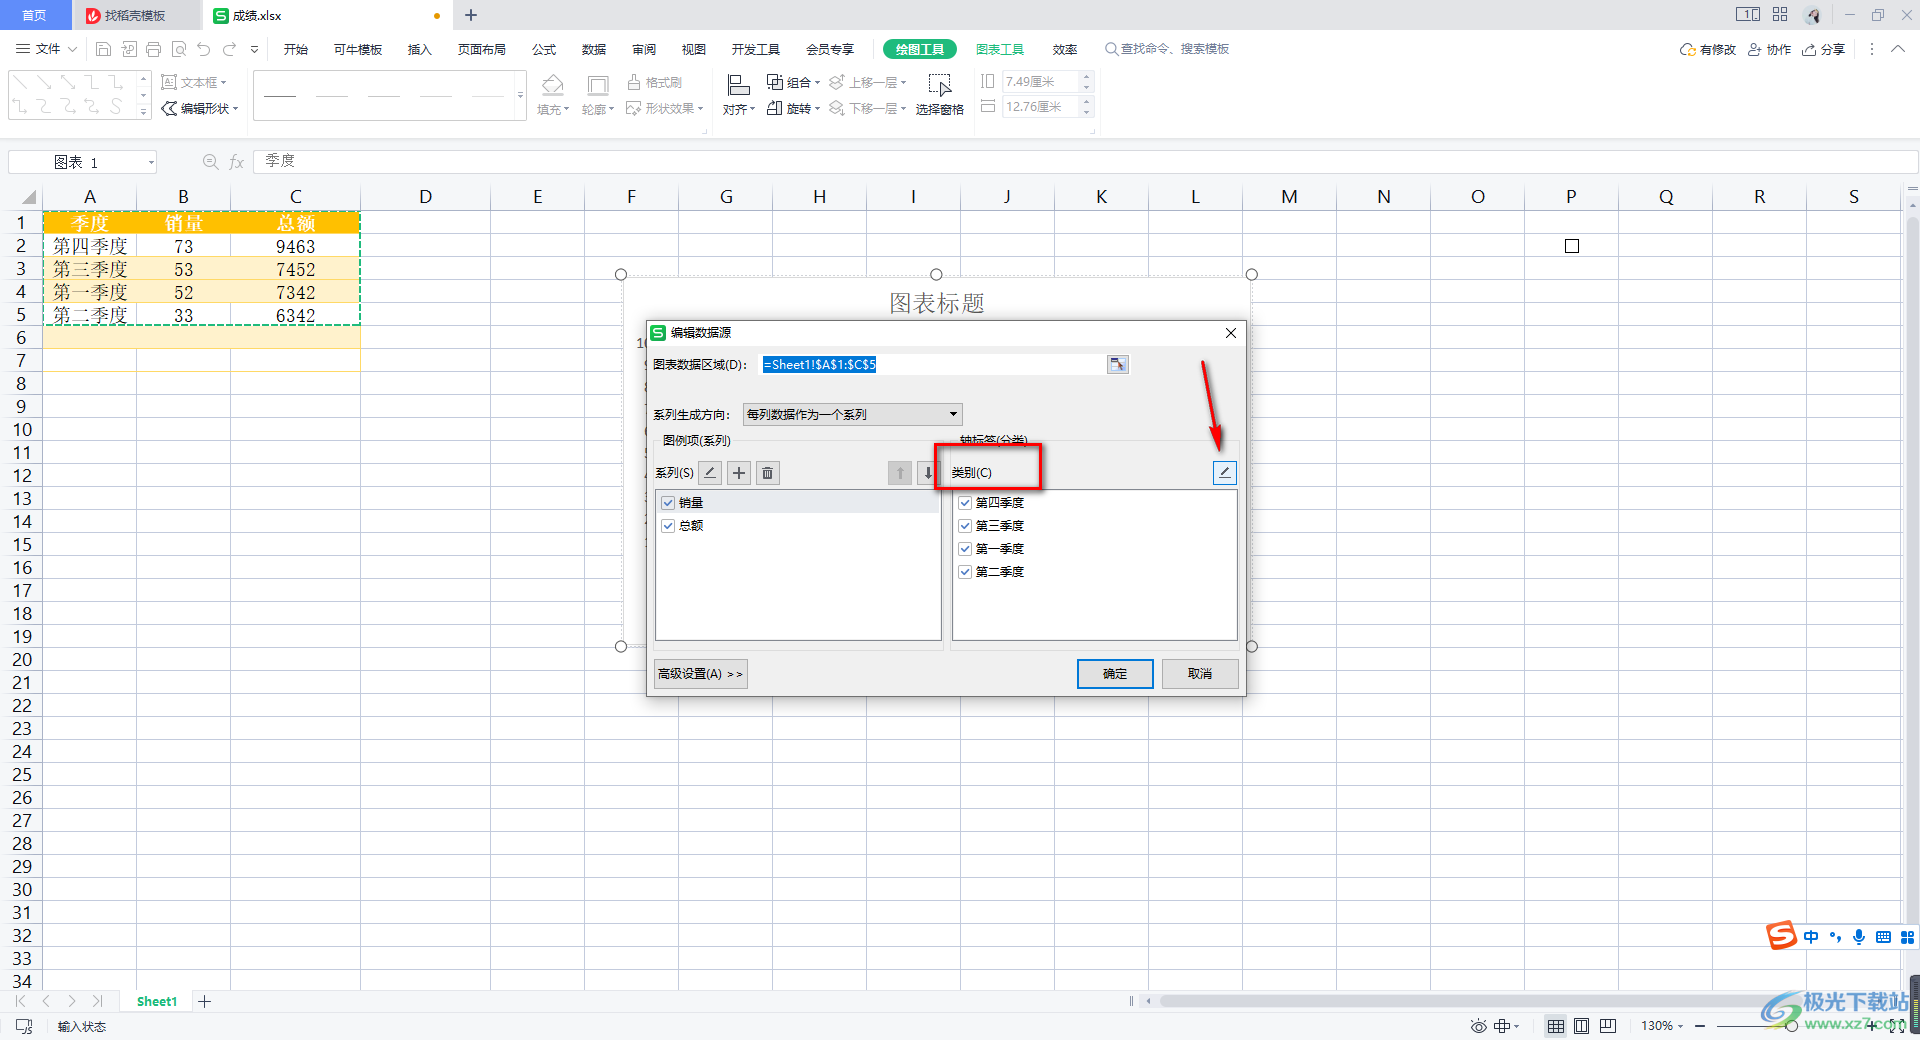Click the fx insert function icon
Screen dimensions: 1920x1040
(x=237, y=162)
